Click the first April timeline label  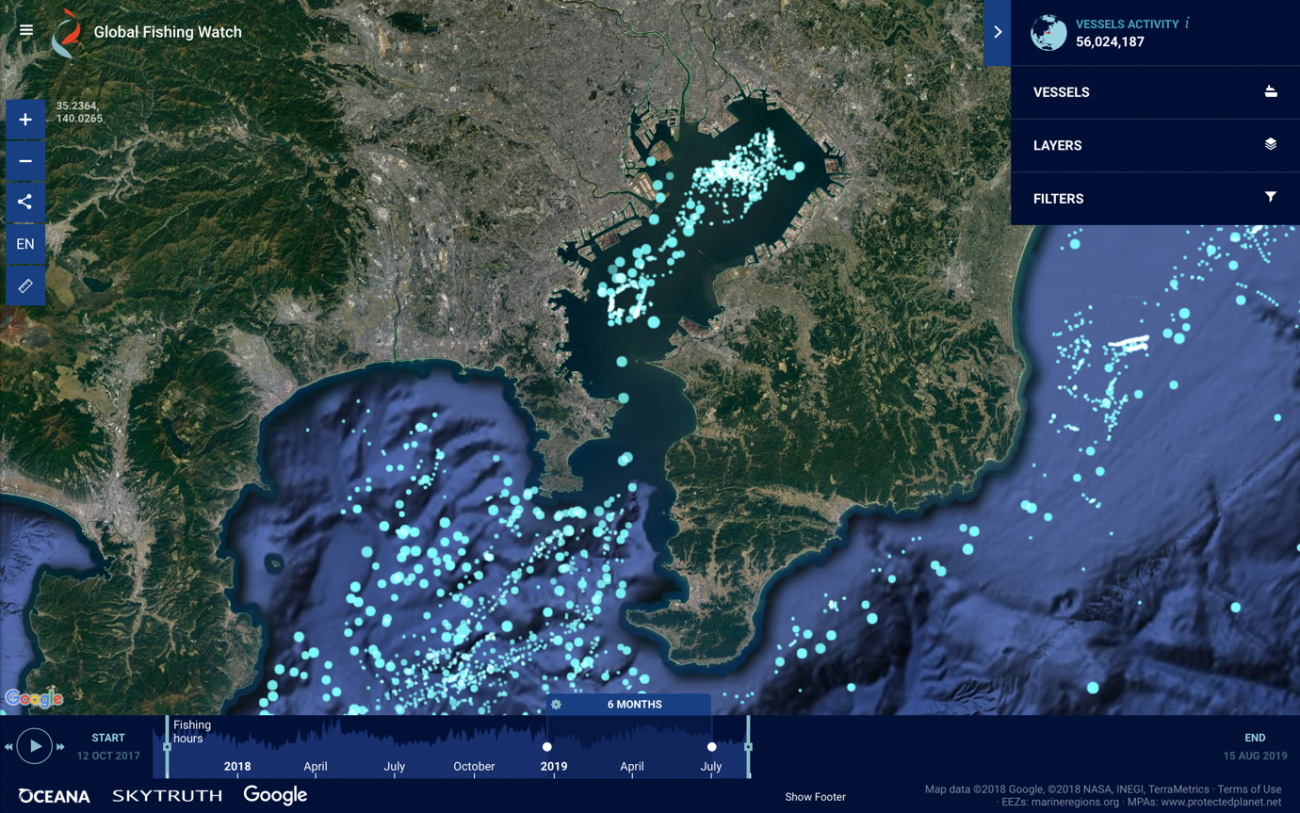[x=315, y=767]
